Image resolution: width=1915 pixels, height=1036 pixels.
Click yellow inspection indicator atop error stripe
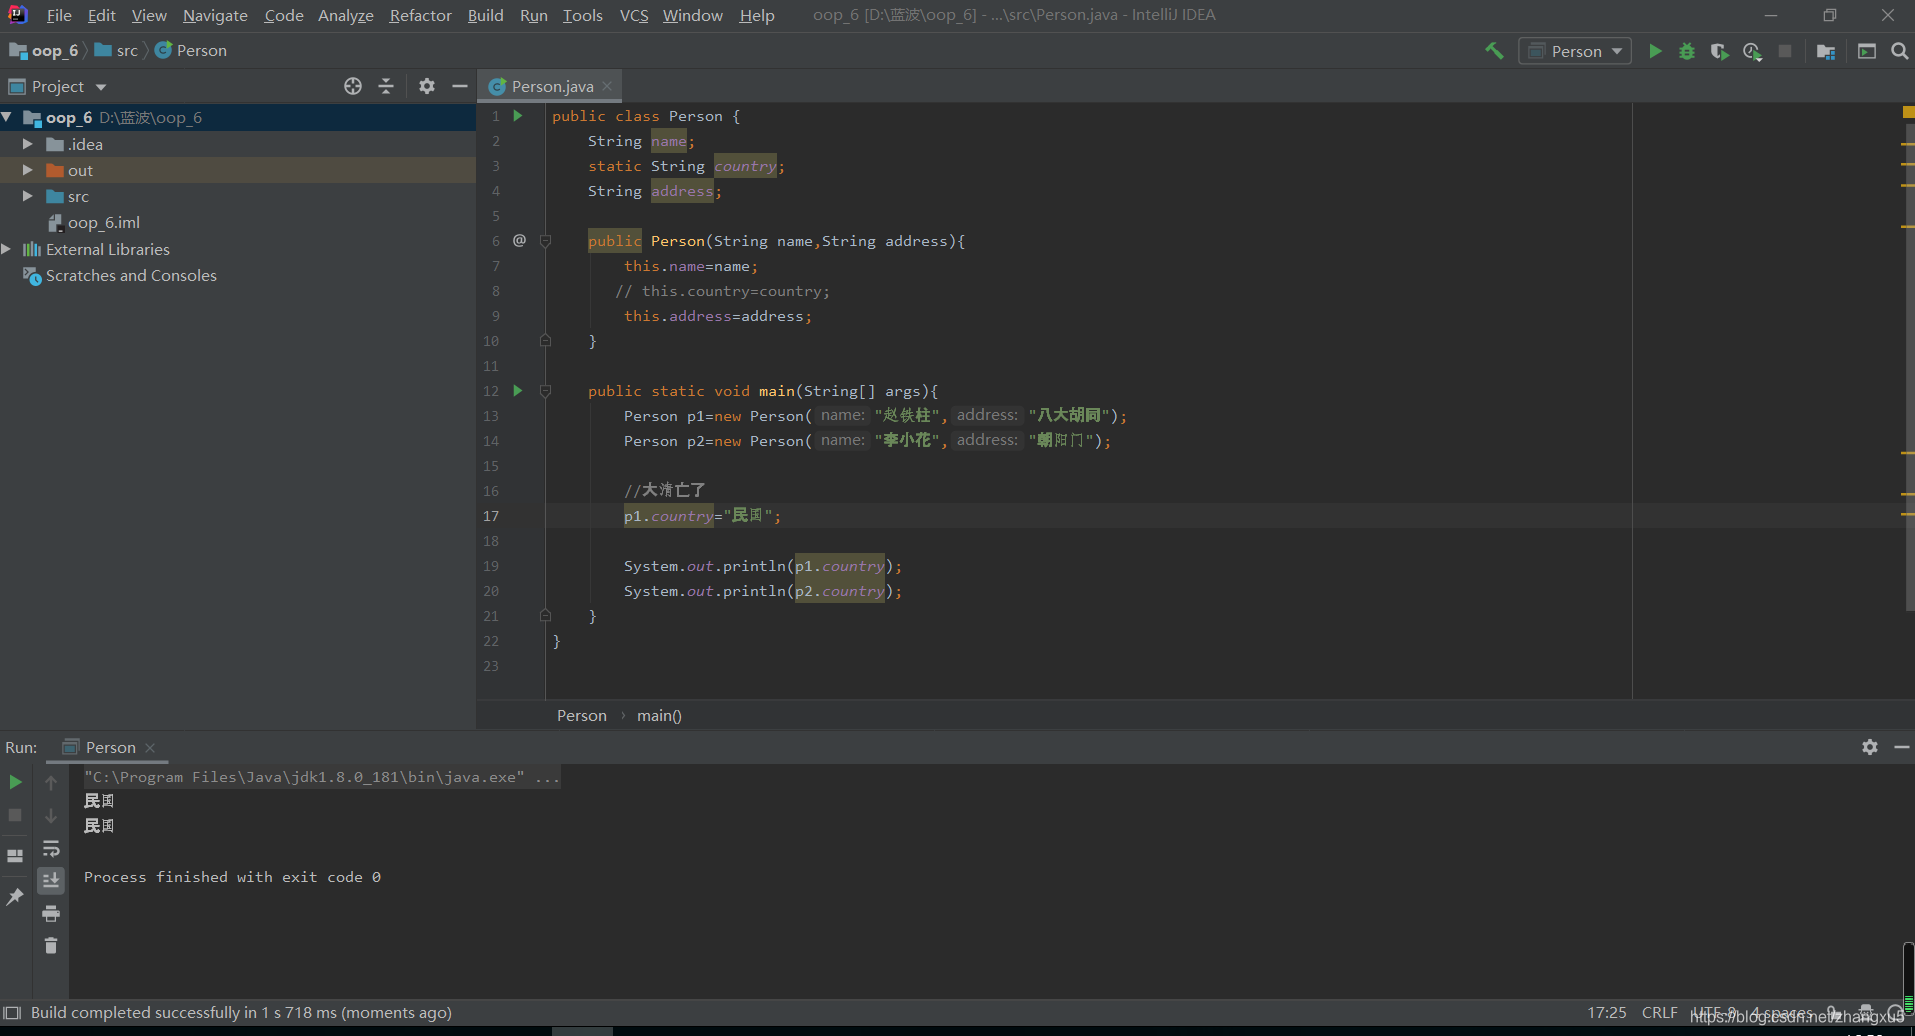click(1908, 112)
